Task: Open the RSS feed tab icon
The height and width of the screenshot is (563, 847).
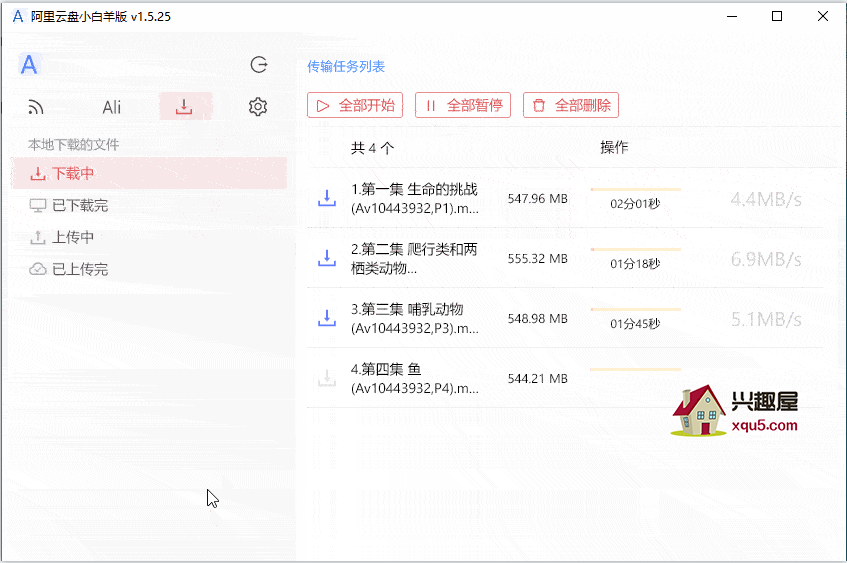Action: point(36,108)
